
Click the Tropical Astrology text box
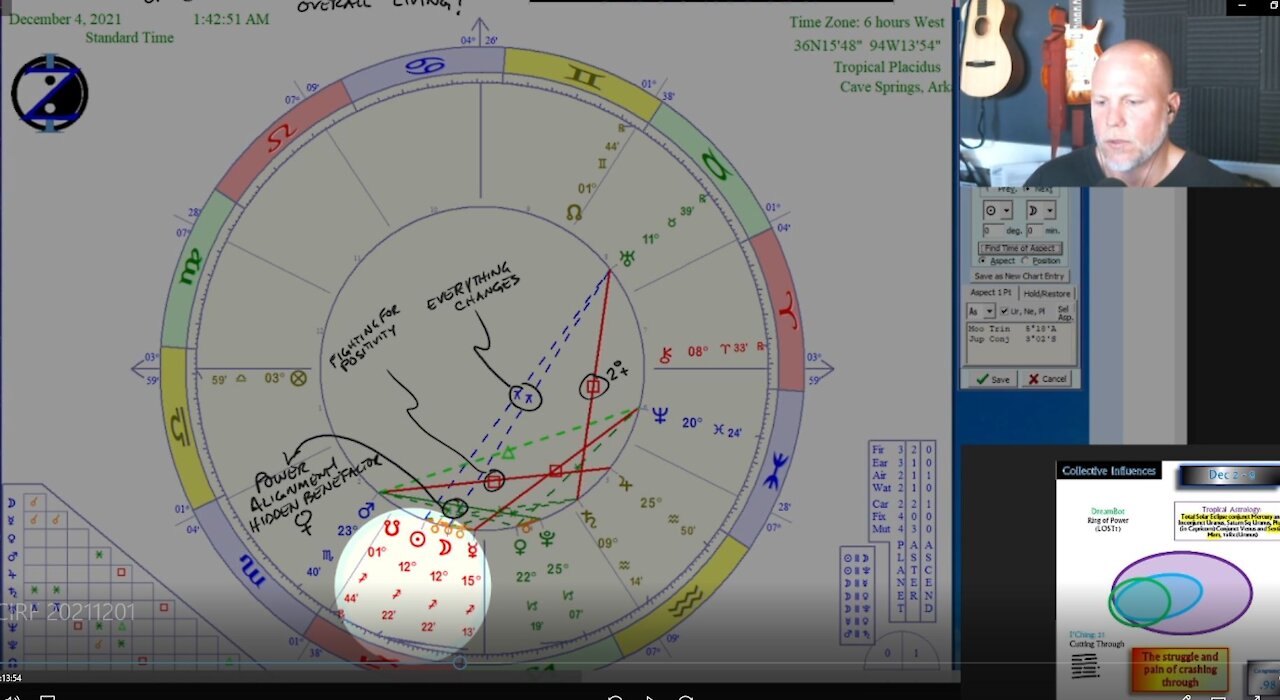tap(1227, 520)
